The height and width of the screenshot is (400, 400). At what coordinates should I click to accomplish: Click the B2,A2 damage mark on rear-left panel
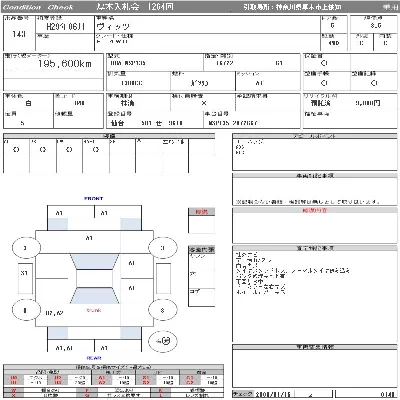(54, 313)
